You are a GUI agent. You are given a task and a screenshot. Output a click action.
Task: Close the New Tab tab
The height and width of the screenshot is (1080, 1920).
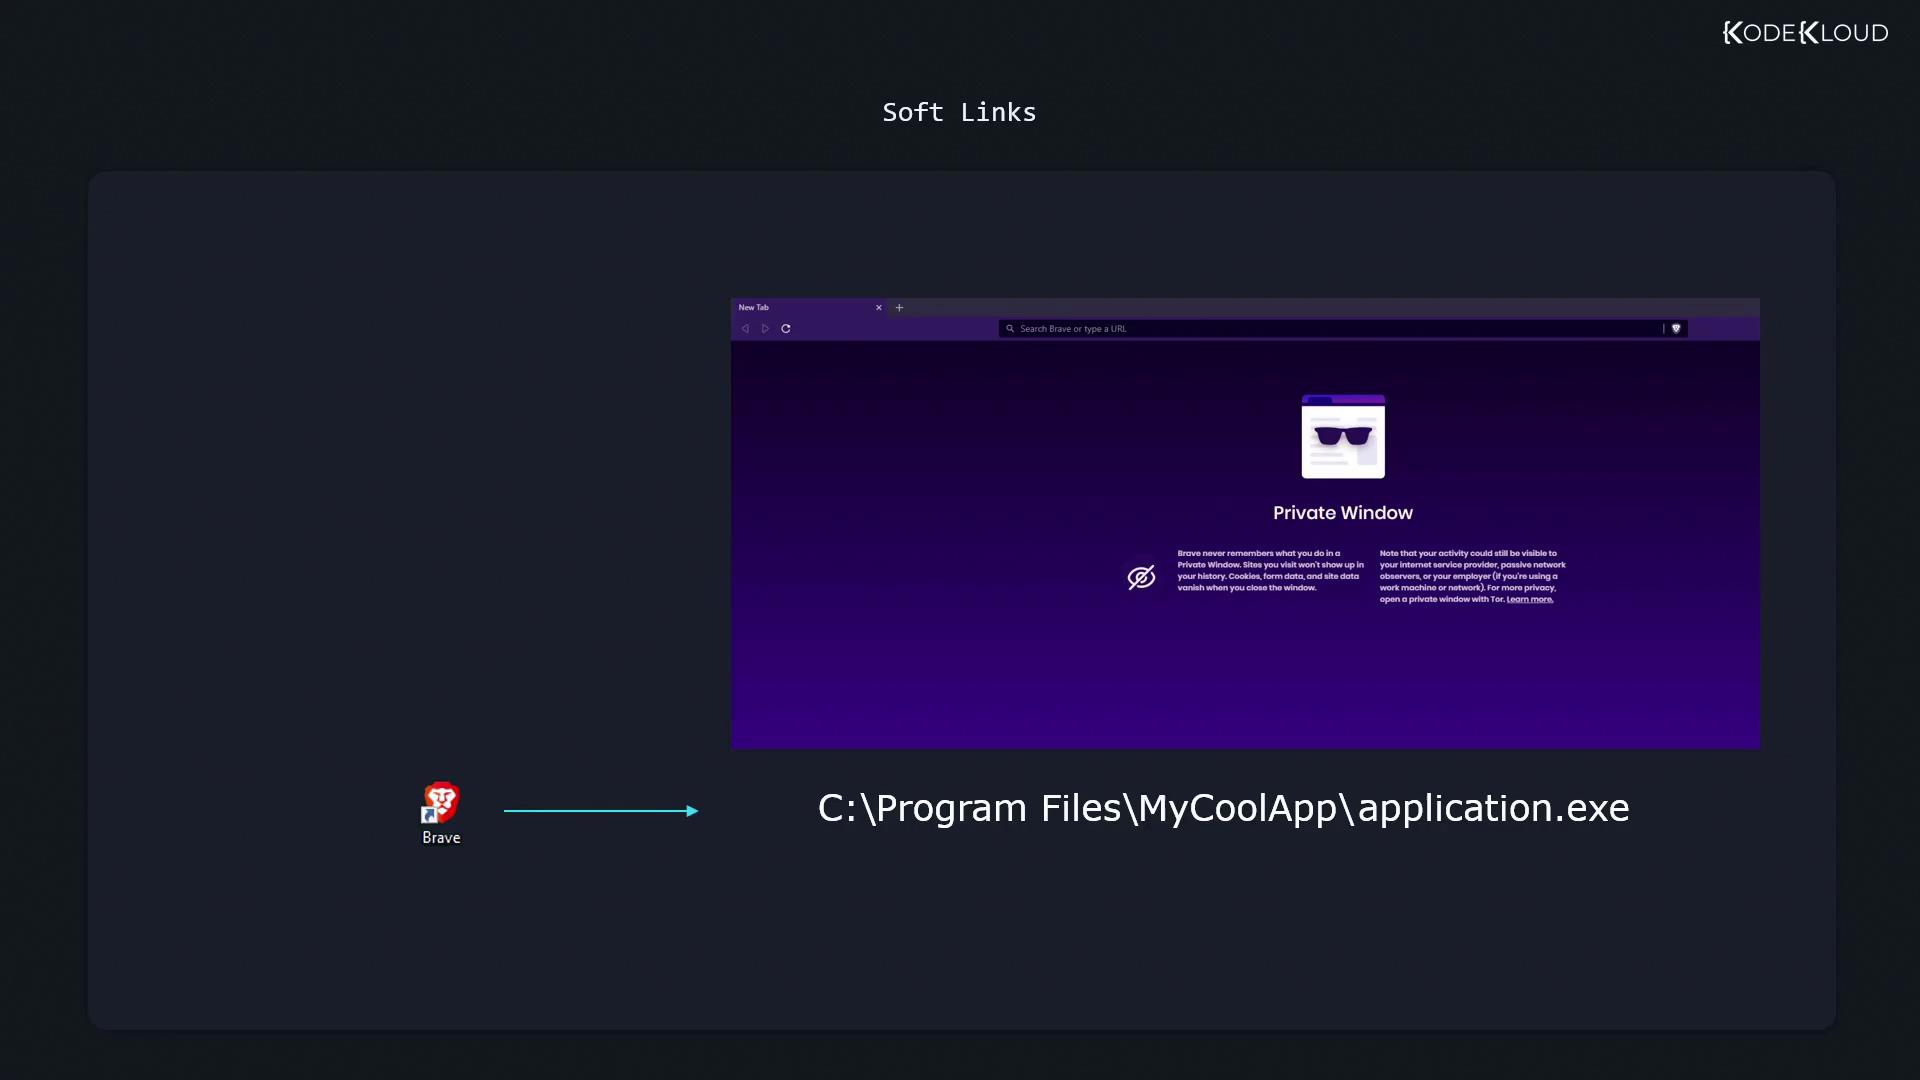pos(879,308)
